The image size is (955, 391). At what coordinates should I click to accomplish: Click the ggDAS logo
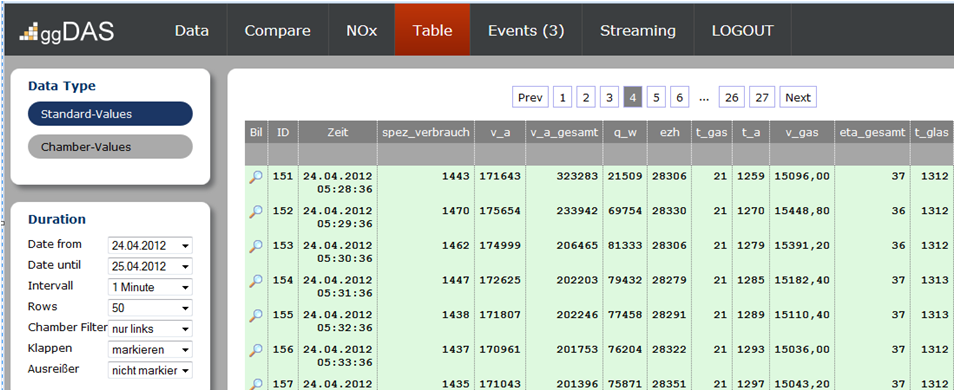[66, 32]
